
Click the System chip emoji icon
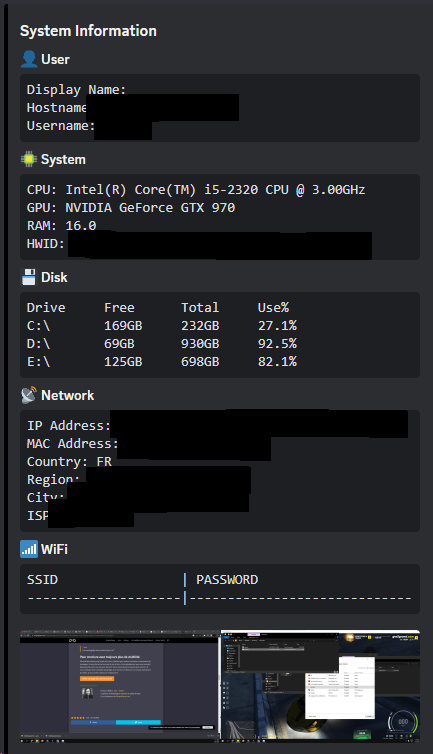click(29, 159)
